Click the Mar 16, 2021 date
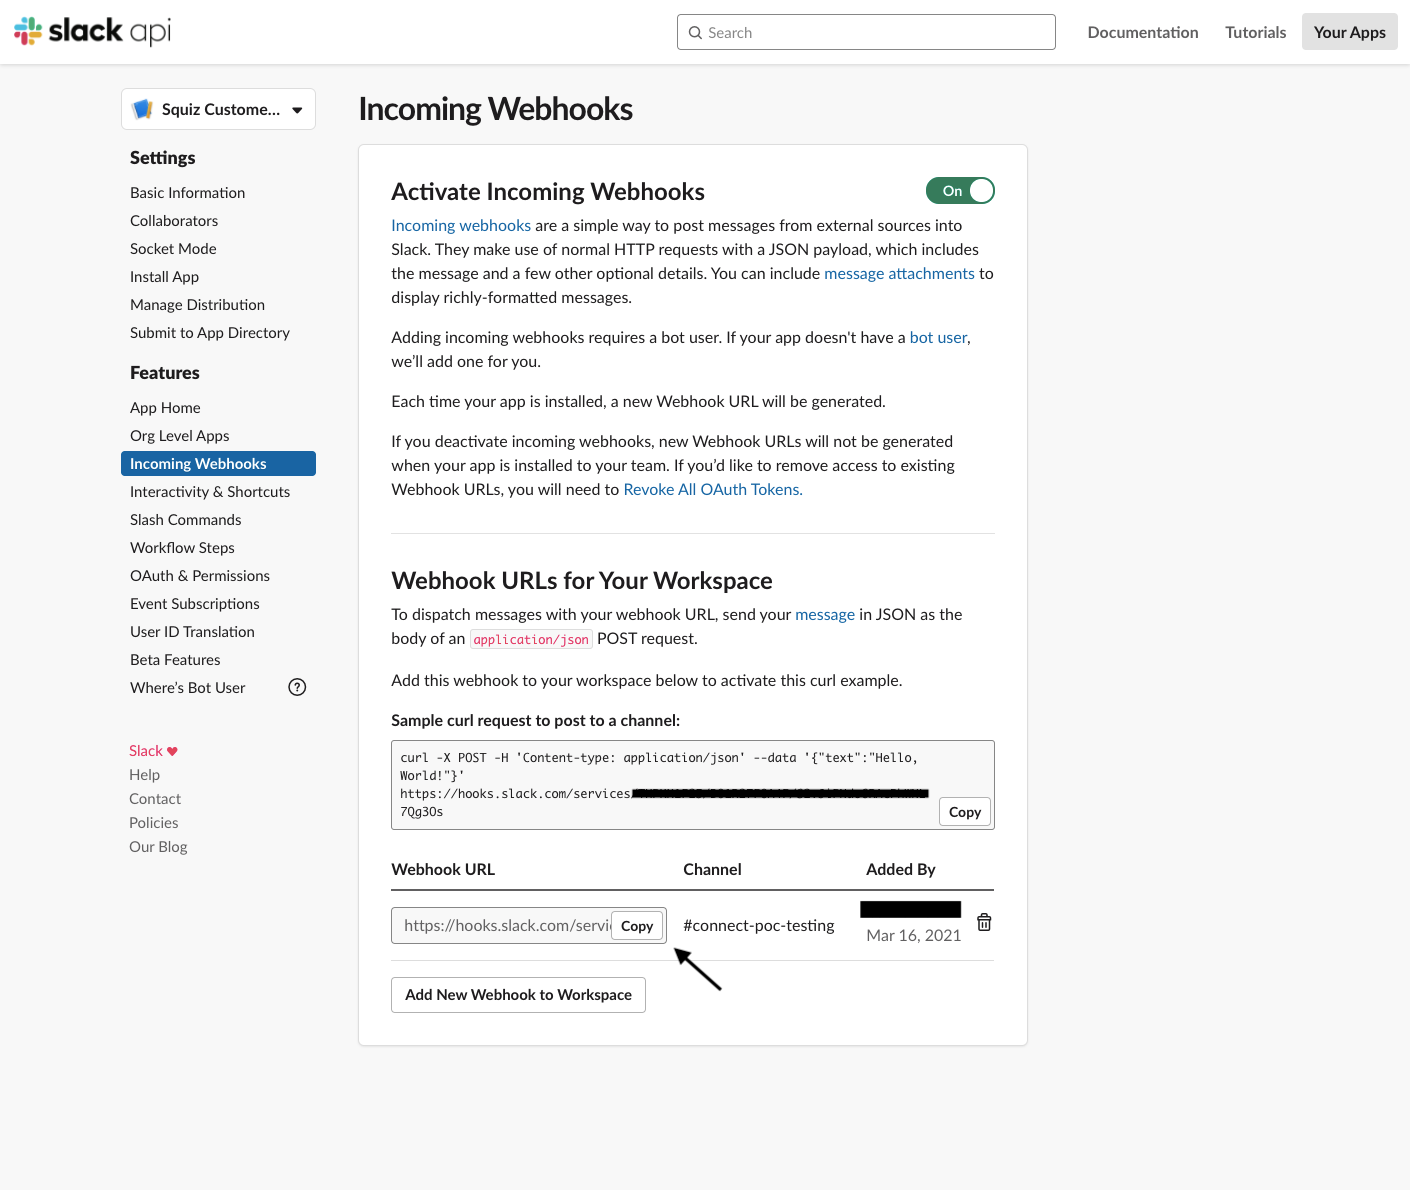The height and width of the screenshot is (1190, 1410). coord(913,936)
